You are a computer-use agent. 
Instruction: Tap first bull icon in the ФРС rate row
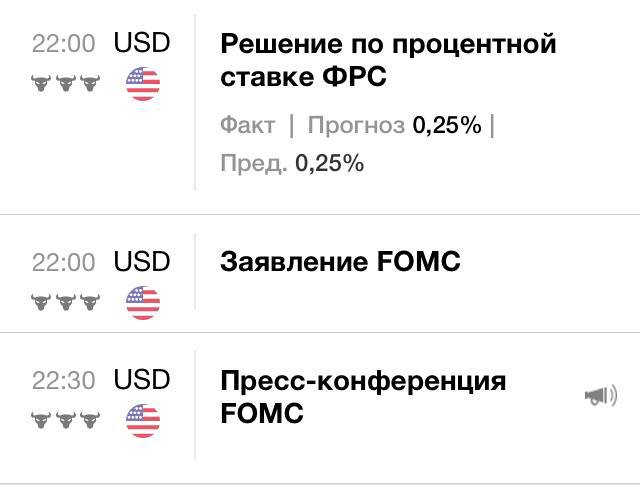(x=41, y=83)
